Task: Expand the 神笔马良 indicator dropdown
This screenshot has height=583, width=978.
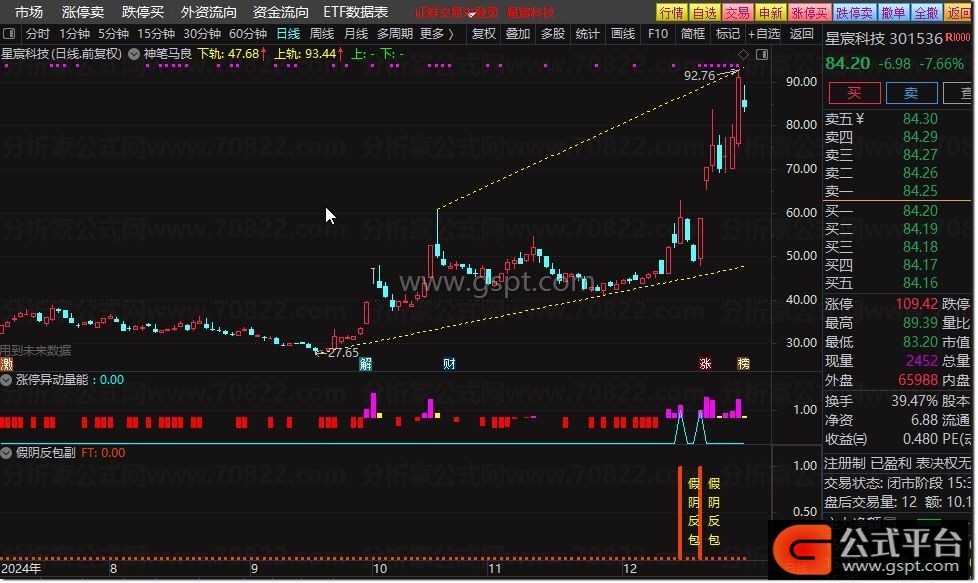Action: point(133,54)
